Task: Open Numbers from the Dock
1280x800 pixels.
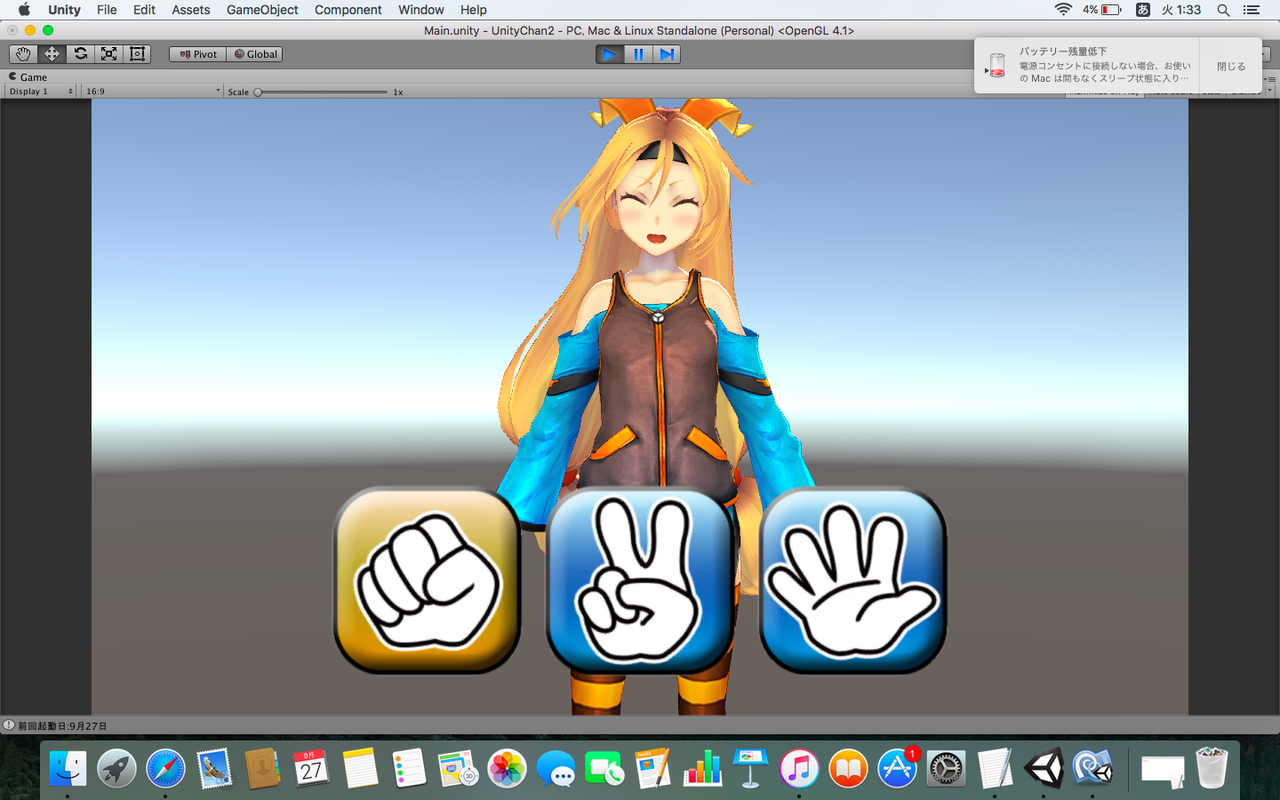Action: [702, 768]
